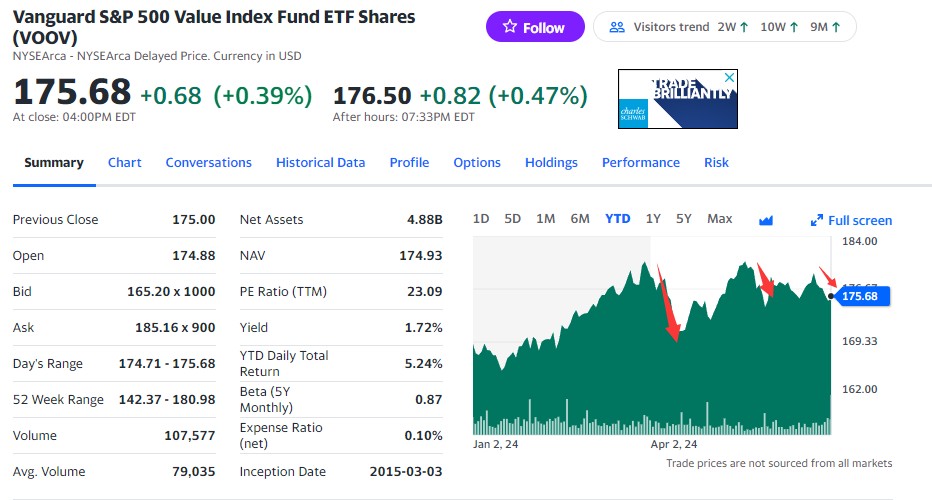This screenshot has width=932, height=500.
Task: Choose the 1M time range
Action: (x=546, y=219)
